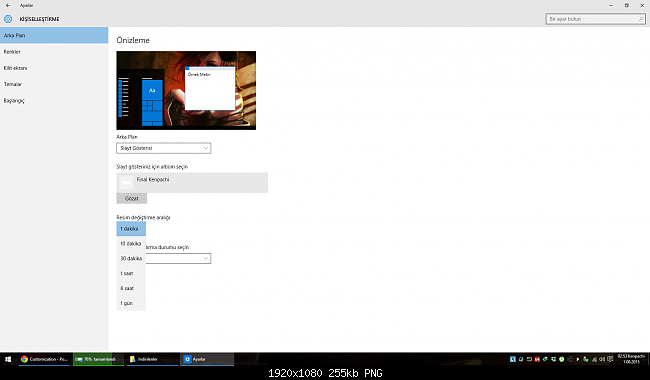The height and width of the screenshot is (380, 650).
Task: Open the Windows Start button
Action: (x=8, y=359)
